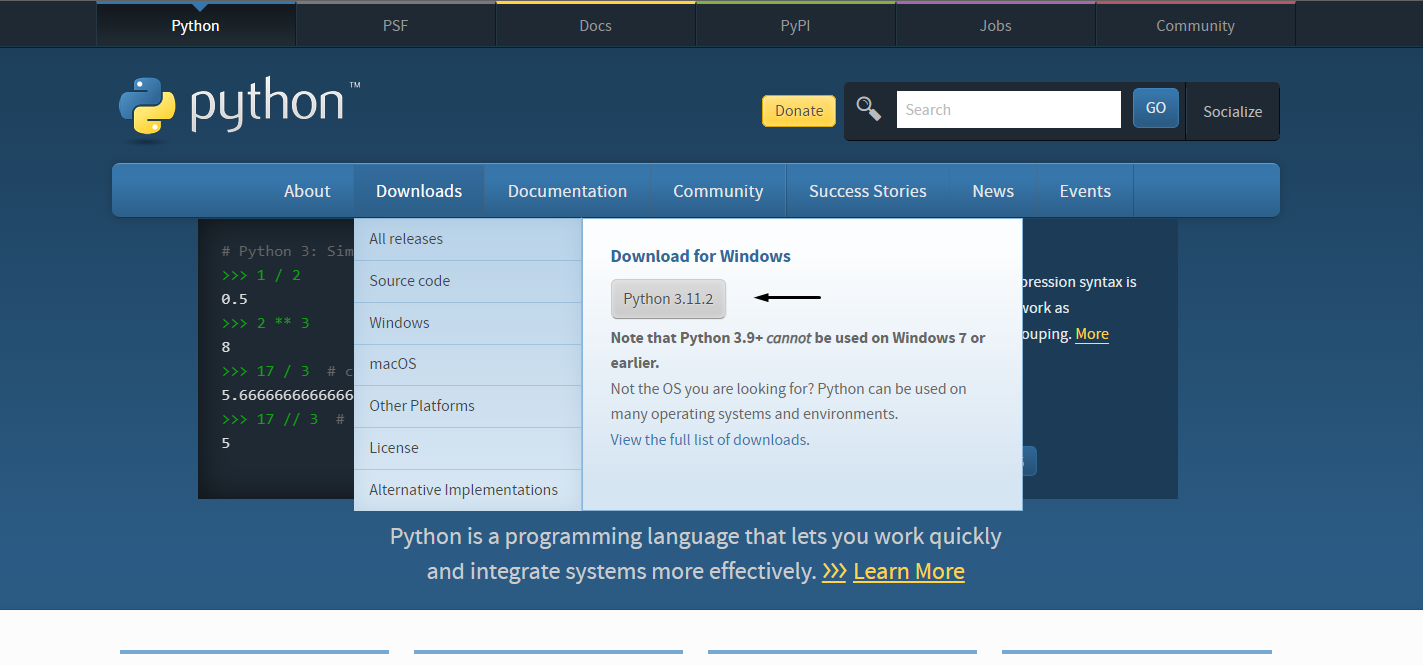The height and width of the screenshot is (665, 1423).
Task: Pick Alternative Implementations from the dropdown
Action: tap(463, 489)
